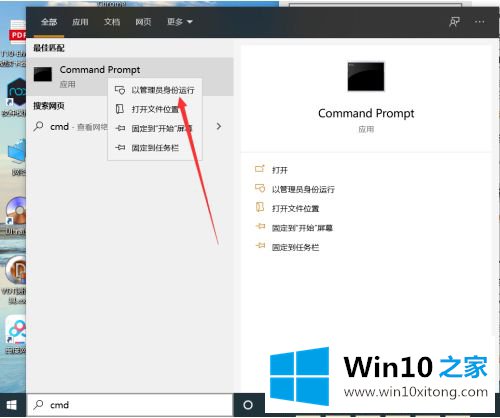Viewport: 500px width, 418px height.
Task: Switch to the 应用 filter tab
Action: [80, 22]
